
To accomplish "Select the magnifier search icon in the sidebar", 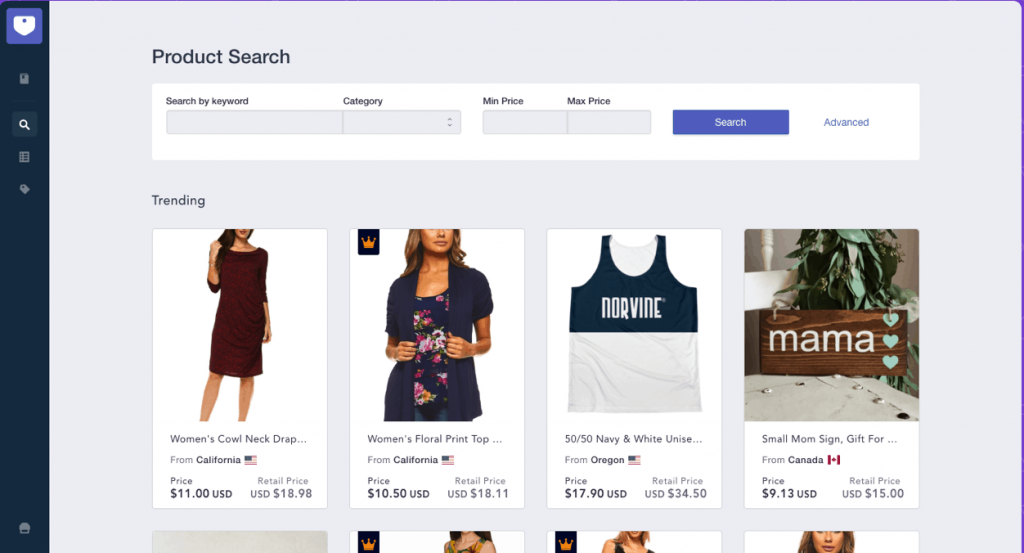I will click(24, 124).
